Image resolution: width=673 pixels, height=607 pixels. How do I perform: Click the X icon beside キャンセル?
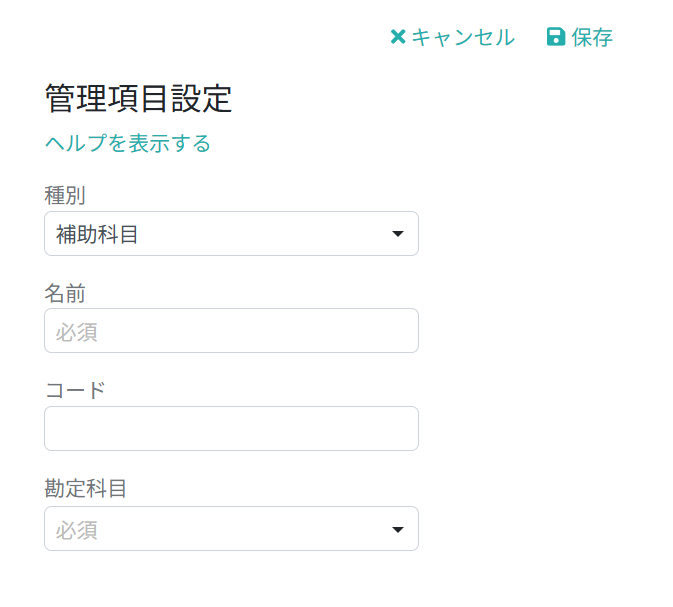pos(397,38)
